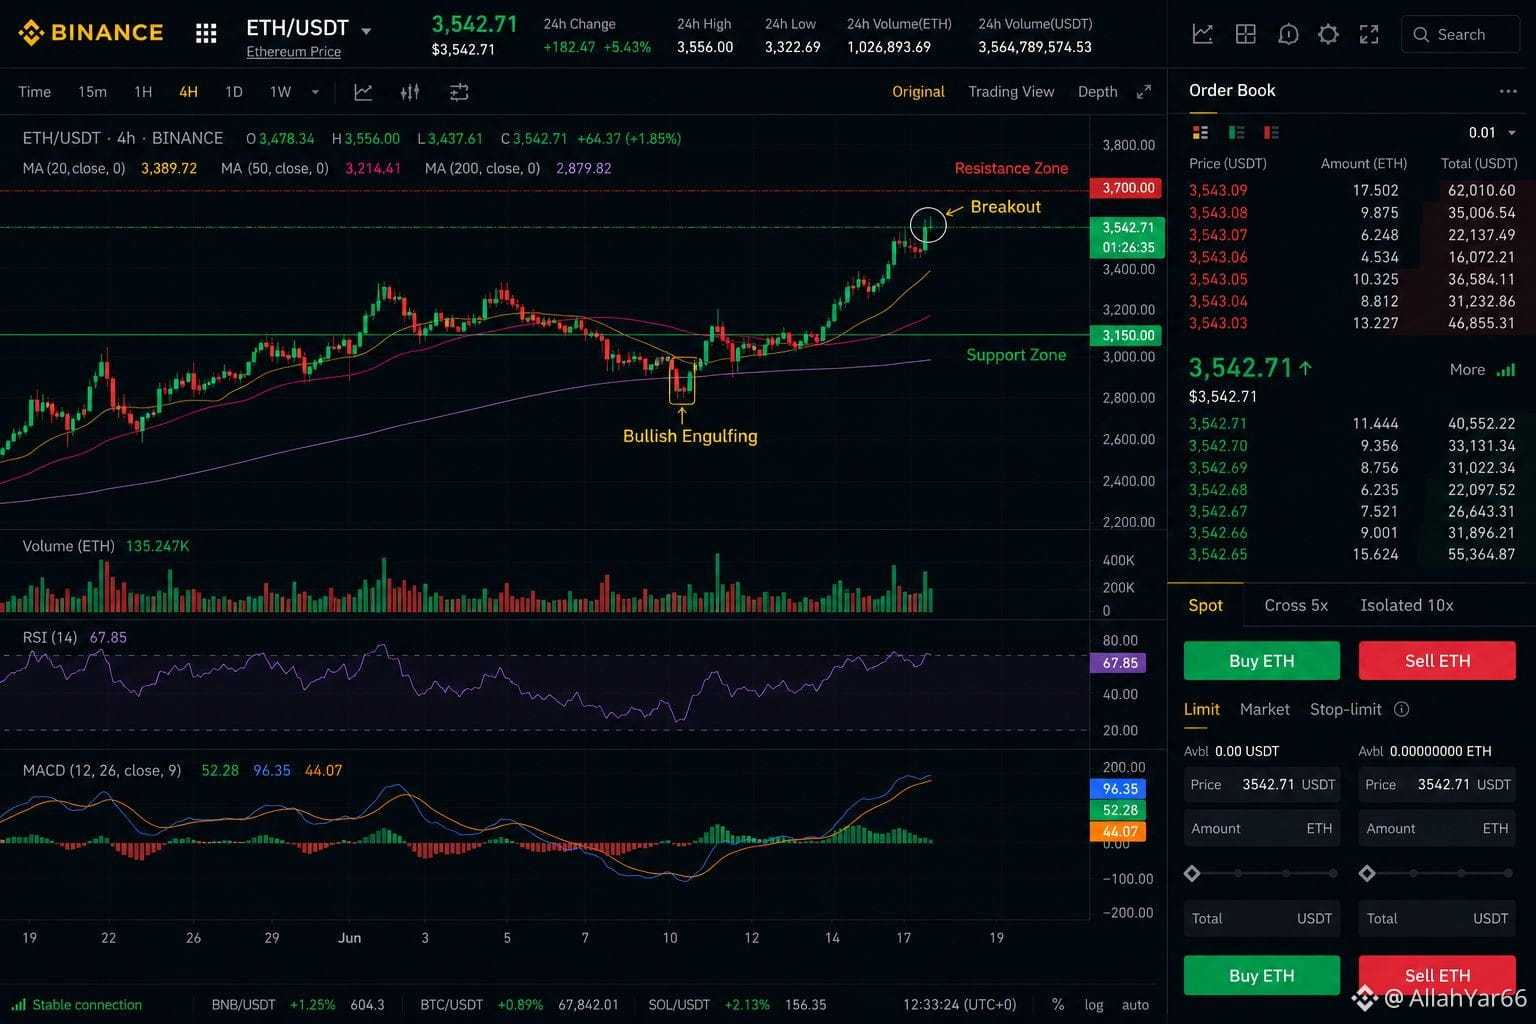1536x1024 pixels.
Task: Open the BNB/USDT ticker in status bar
Action: pos(298,1004)
